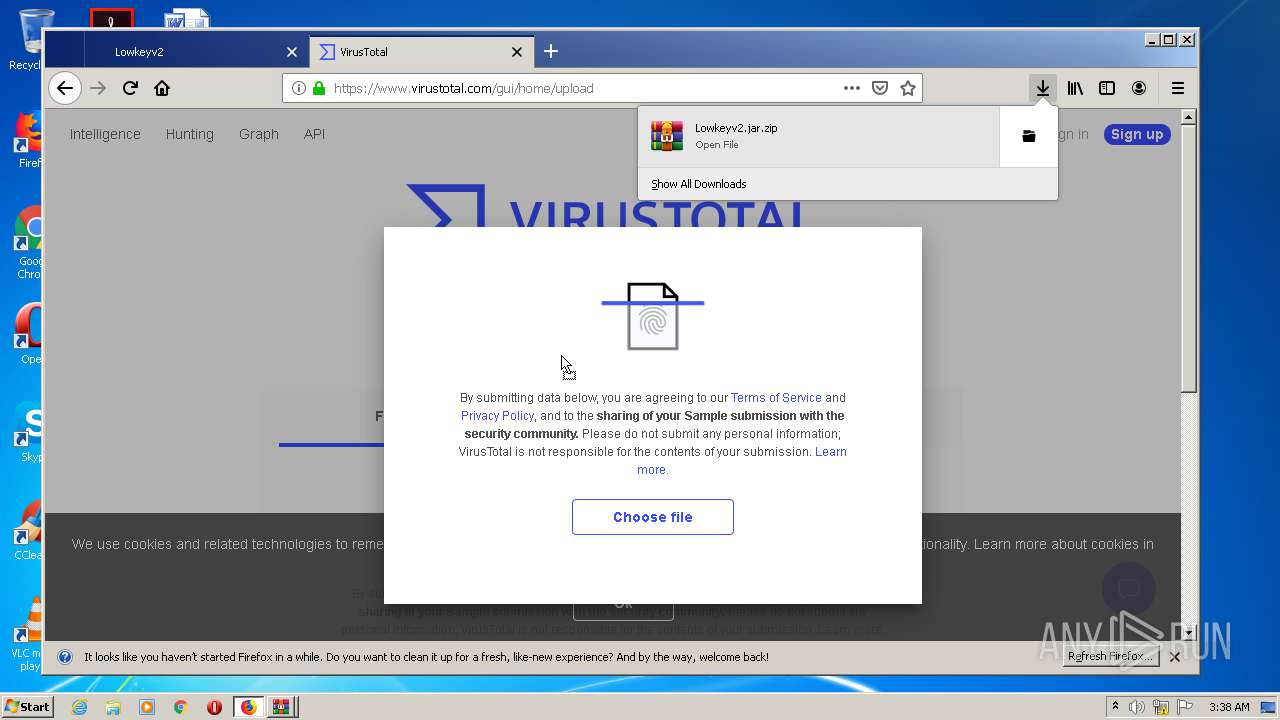Open the Lowkeyv2.jar.zip download entry

[x=818, y=136]
